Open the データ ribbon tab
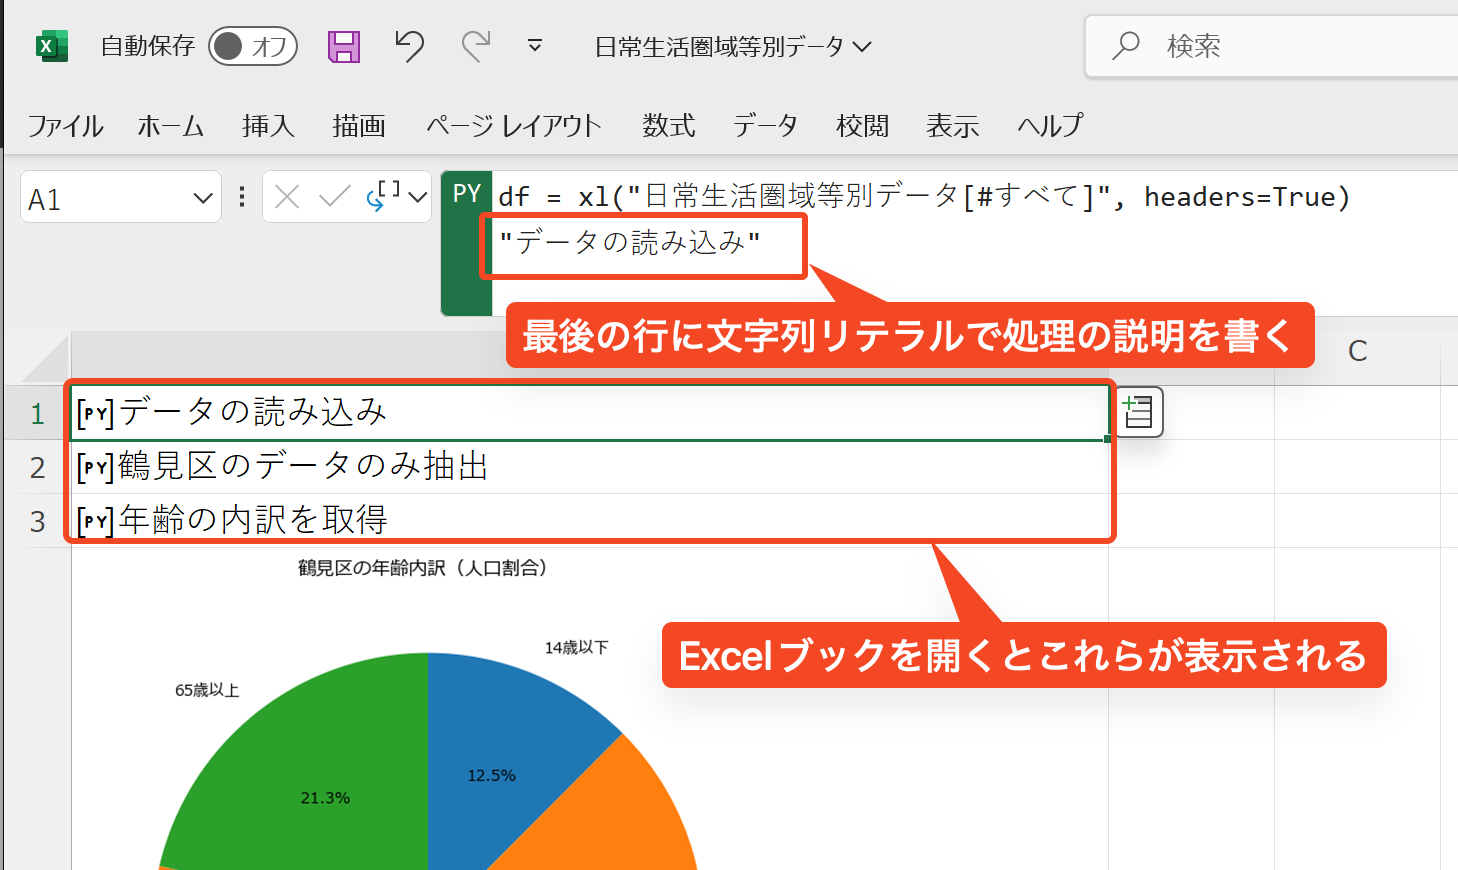Image resolution: width=1458 pixels, height=870 pixels. click(x=765, y=126)
